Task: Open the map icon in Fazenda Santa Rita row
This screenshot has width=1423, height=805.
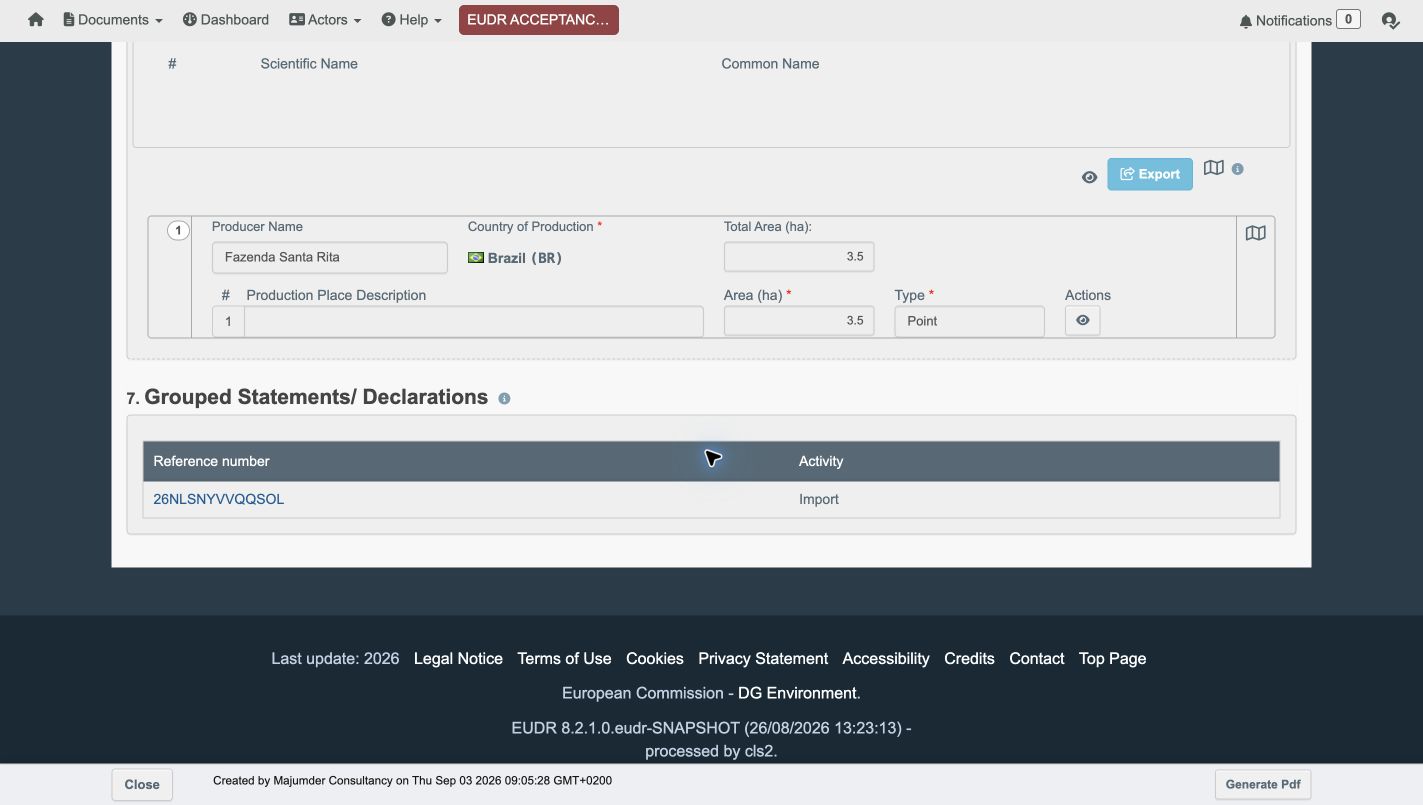Action: (x=1255, y=233)
